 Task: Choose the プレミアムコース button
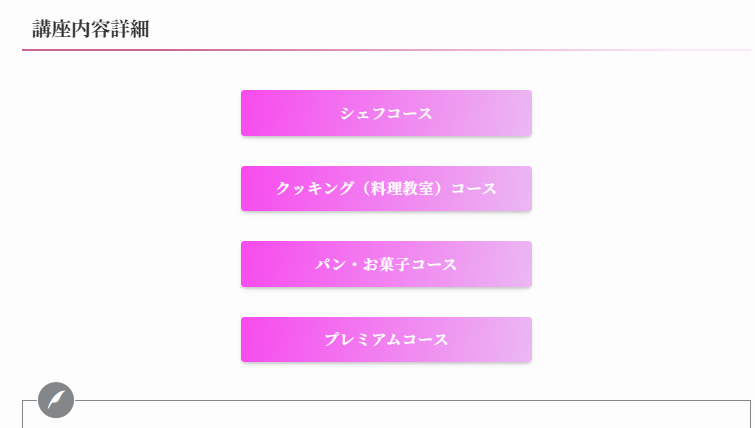tap(386, 339)
